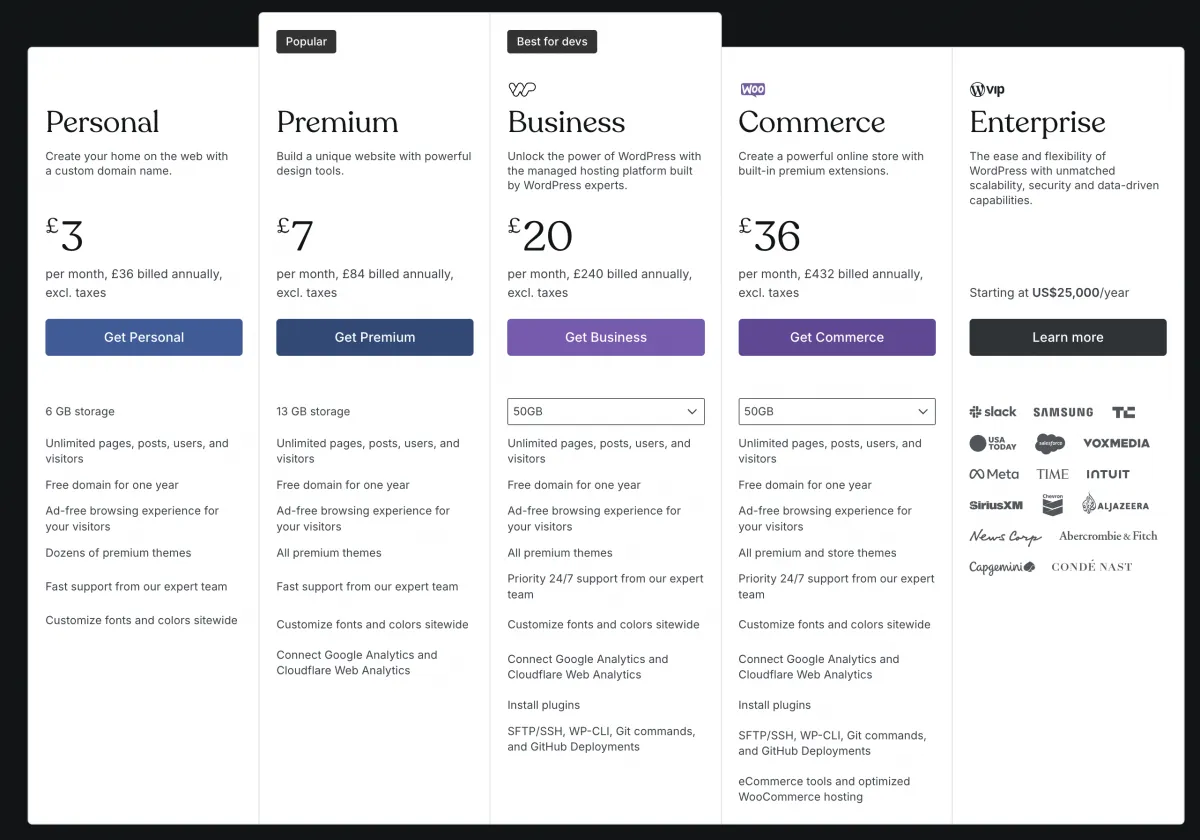
Task: Click Get Commerce
Action: pos(836,337)
